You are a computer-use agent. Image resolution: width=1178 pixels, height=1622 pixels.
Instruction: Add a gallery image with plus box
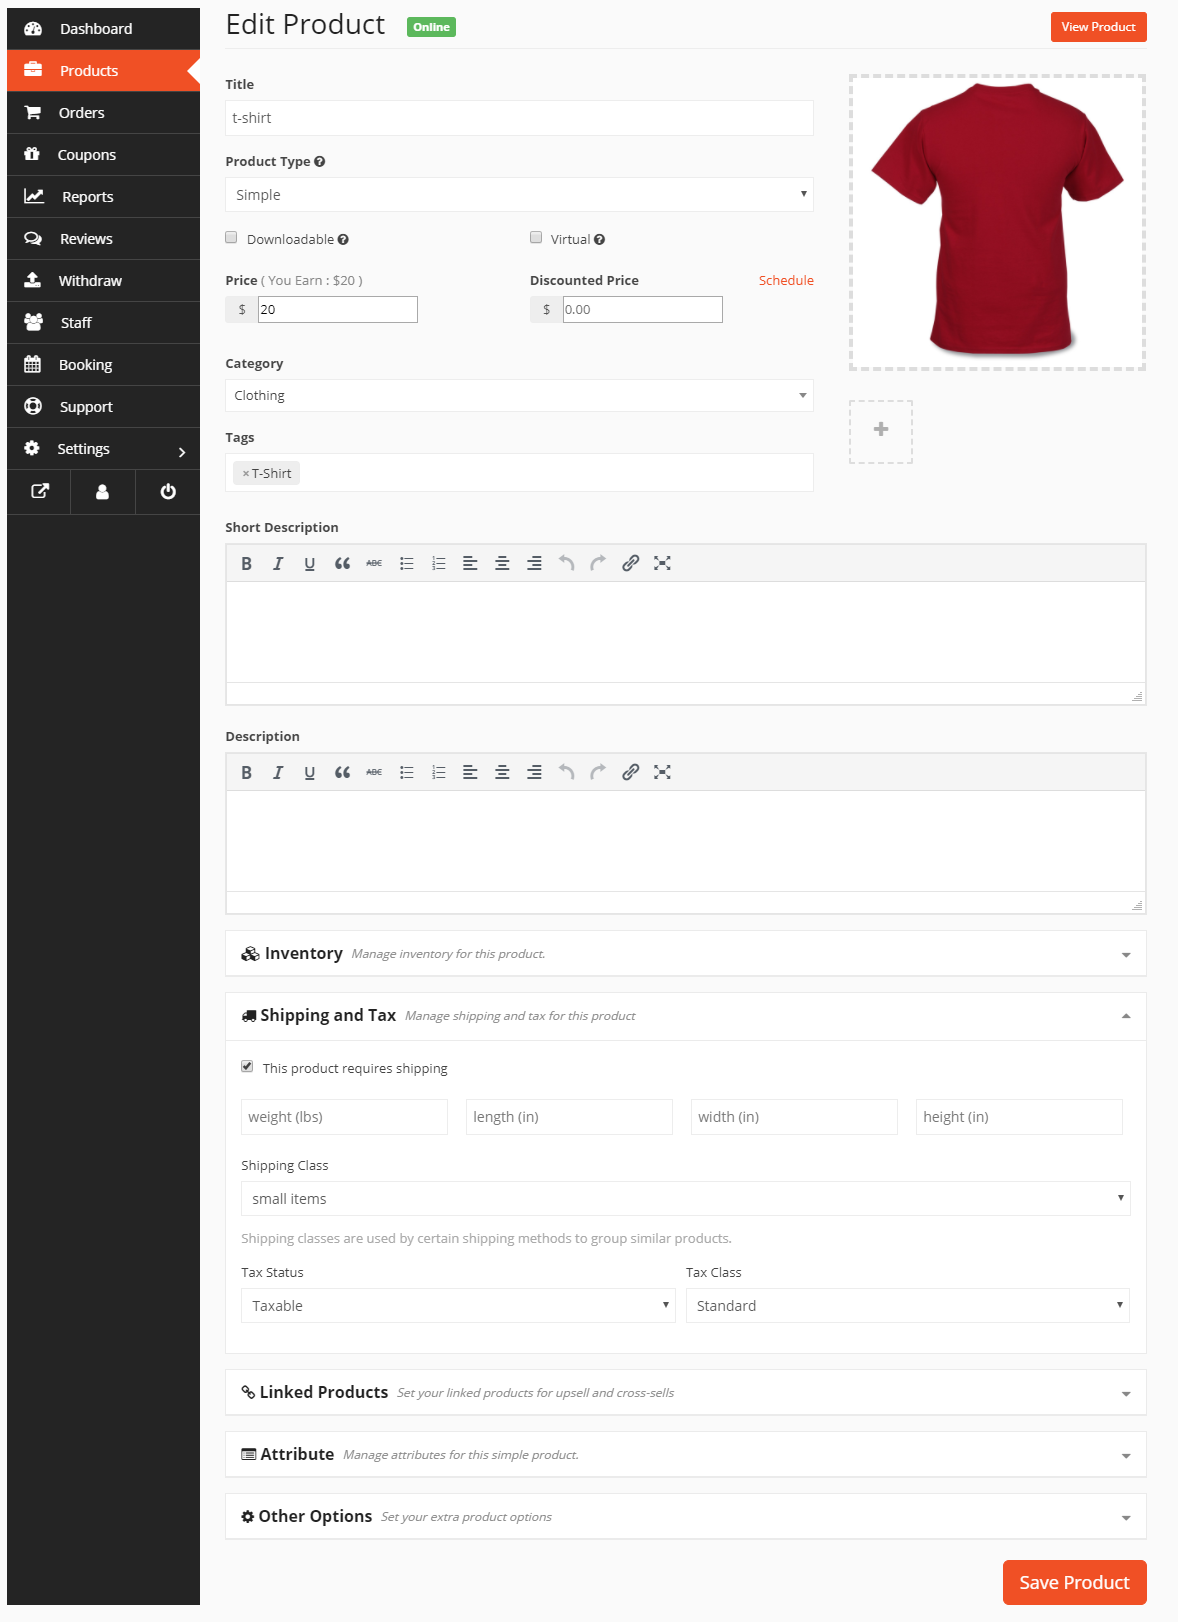[x=881, y=431]
